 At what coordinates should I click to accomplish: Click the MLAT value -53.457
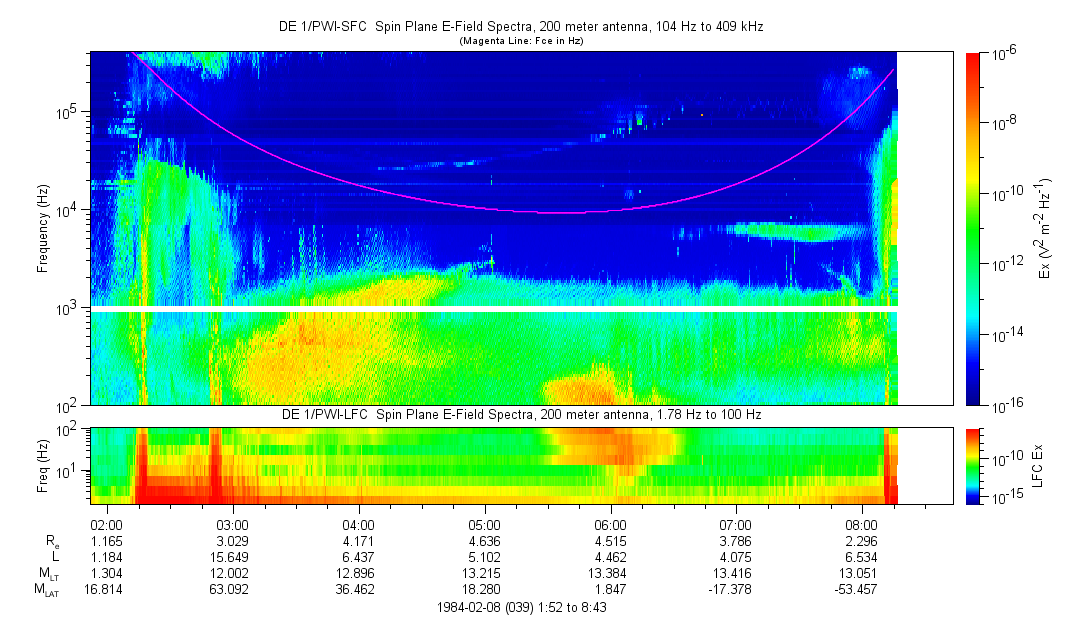(856, 589)
